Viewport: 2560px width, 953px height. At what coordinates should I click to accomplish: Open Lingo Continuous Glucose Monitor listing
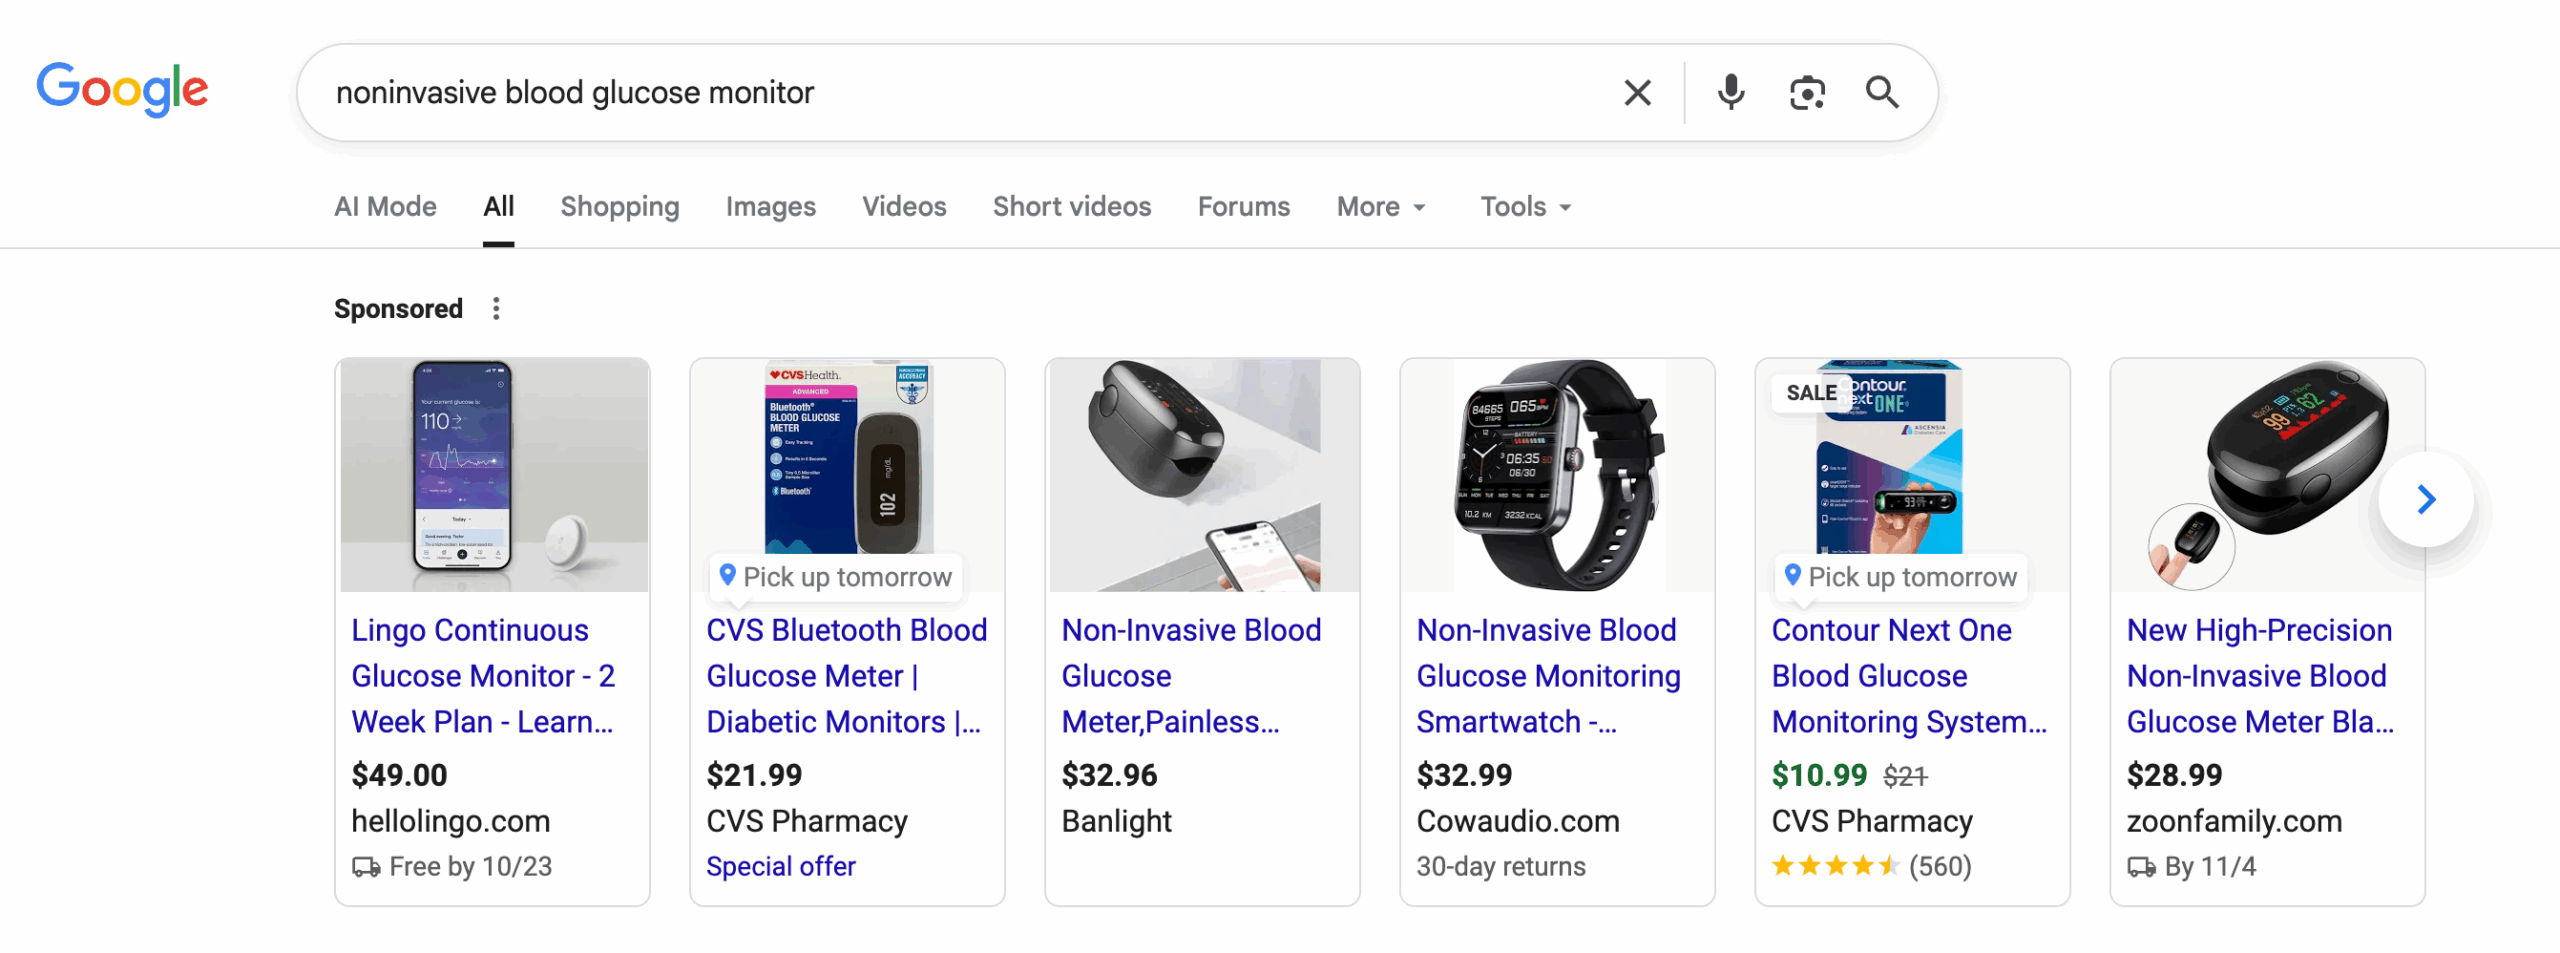coord(482,676)
